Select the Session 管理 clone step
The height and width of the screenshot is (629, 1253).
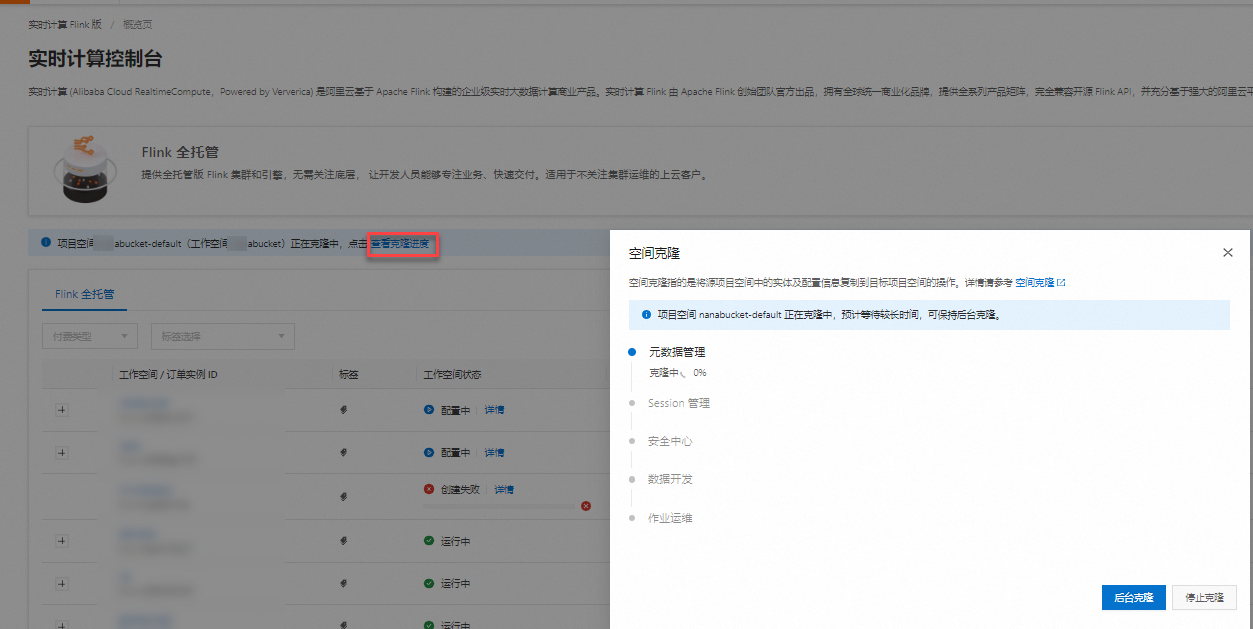pyautogui.click(x=678, y=403)
